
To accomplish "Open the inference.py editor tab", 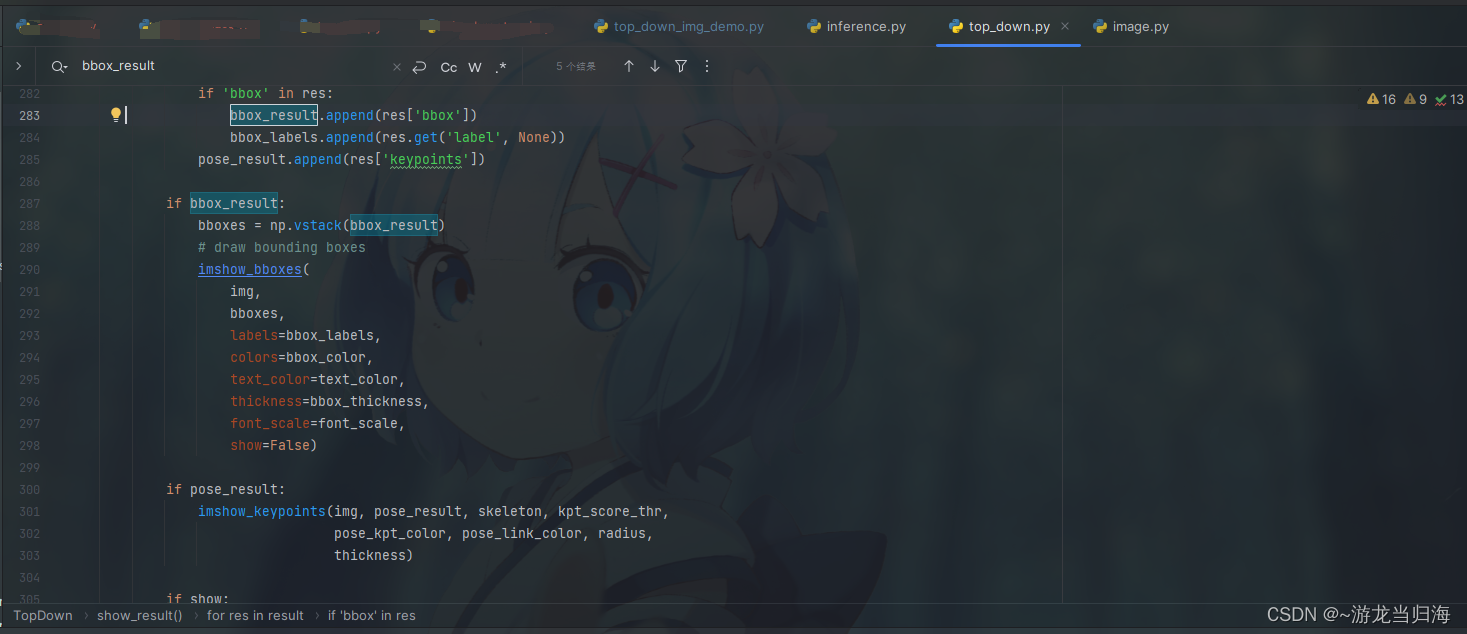I will [x=856, y=27].
